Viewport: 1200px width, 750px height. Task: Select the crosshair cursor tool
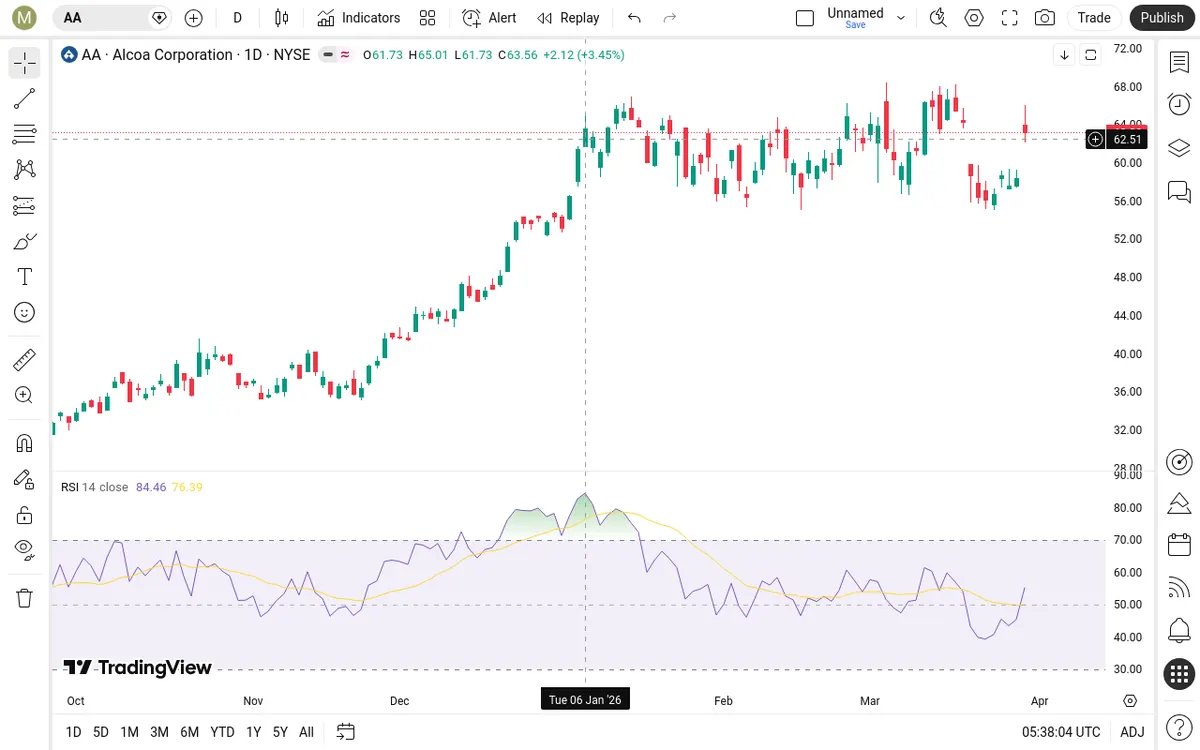tap(25, 63)
